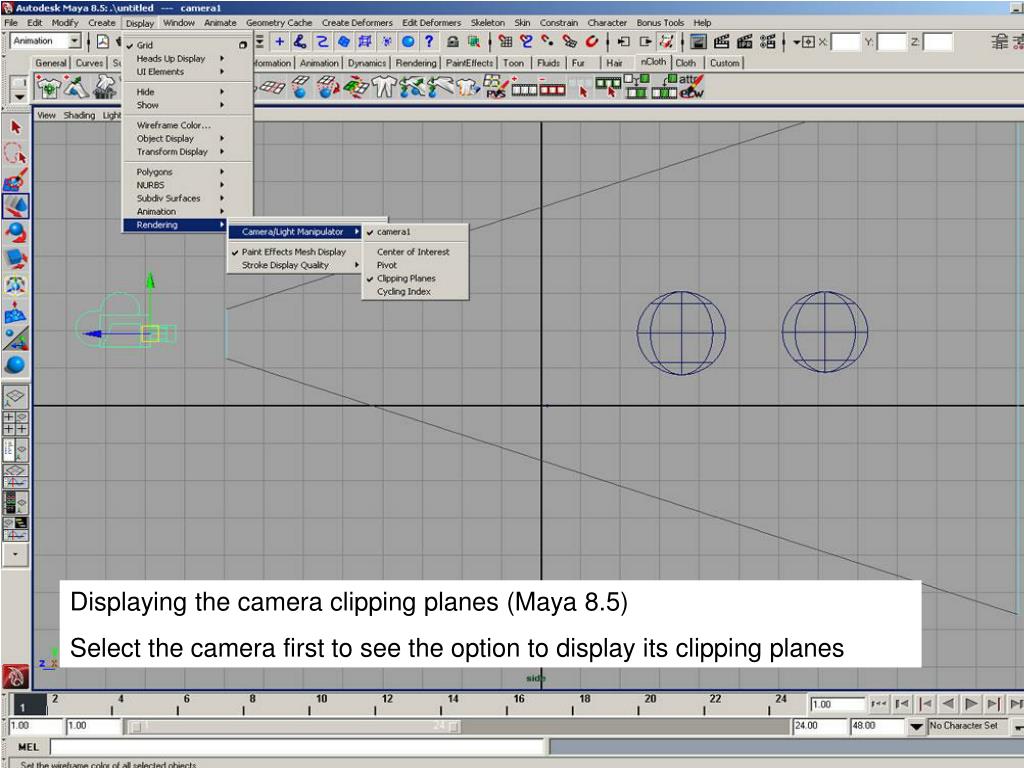1024x768 pixels.
Task: Click the IPR render icon
Action: 744,42
